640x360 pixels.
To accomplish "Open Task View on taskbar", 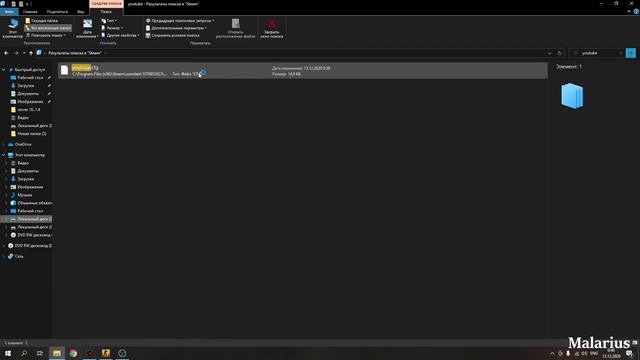I will (x=40, y=353).
